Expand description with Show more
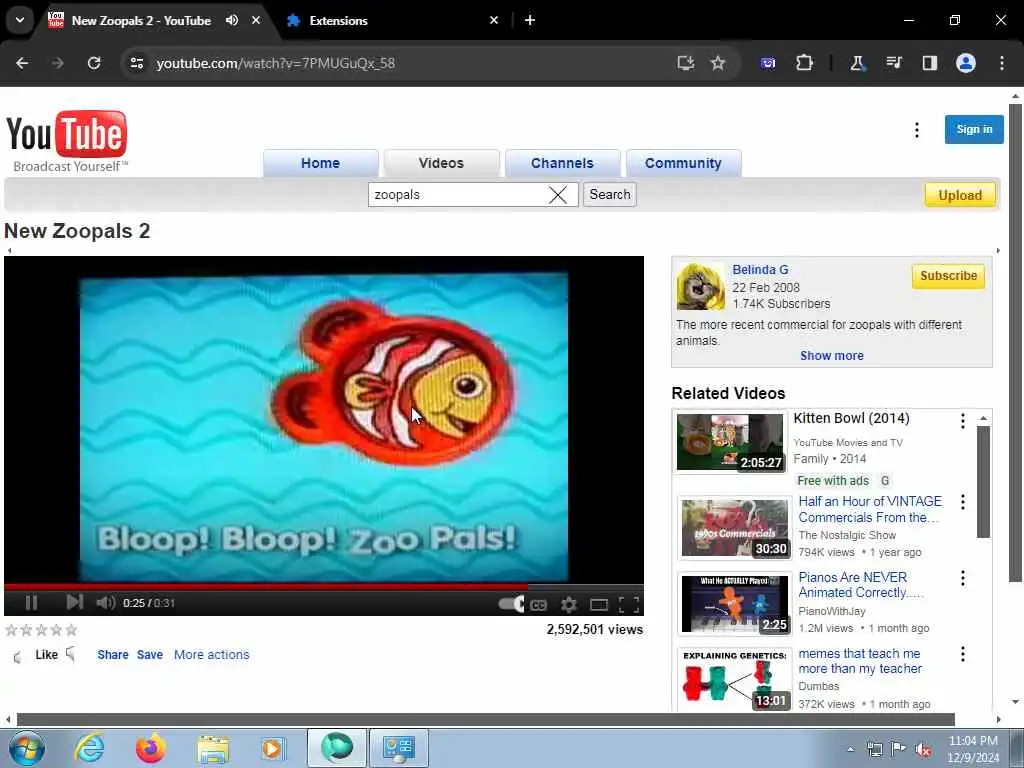Screen dimensions: 1024x768 pos(831,356)
